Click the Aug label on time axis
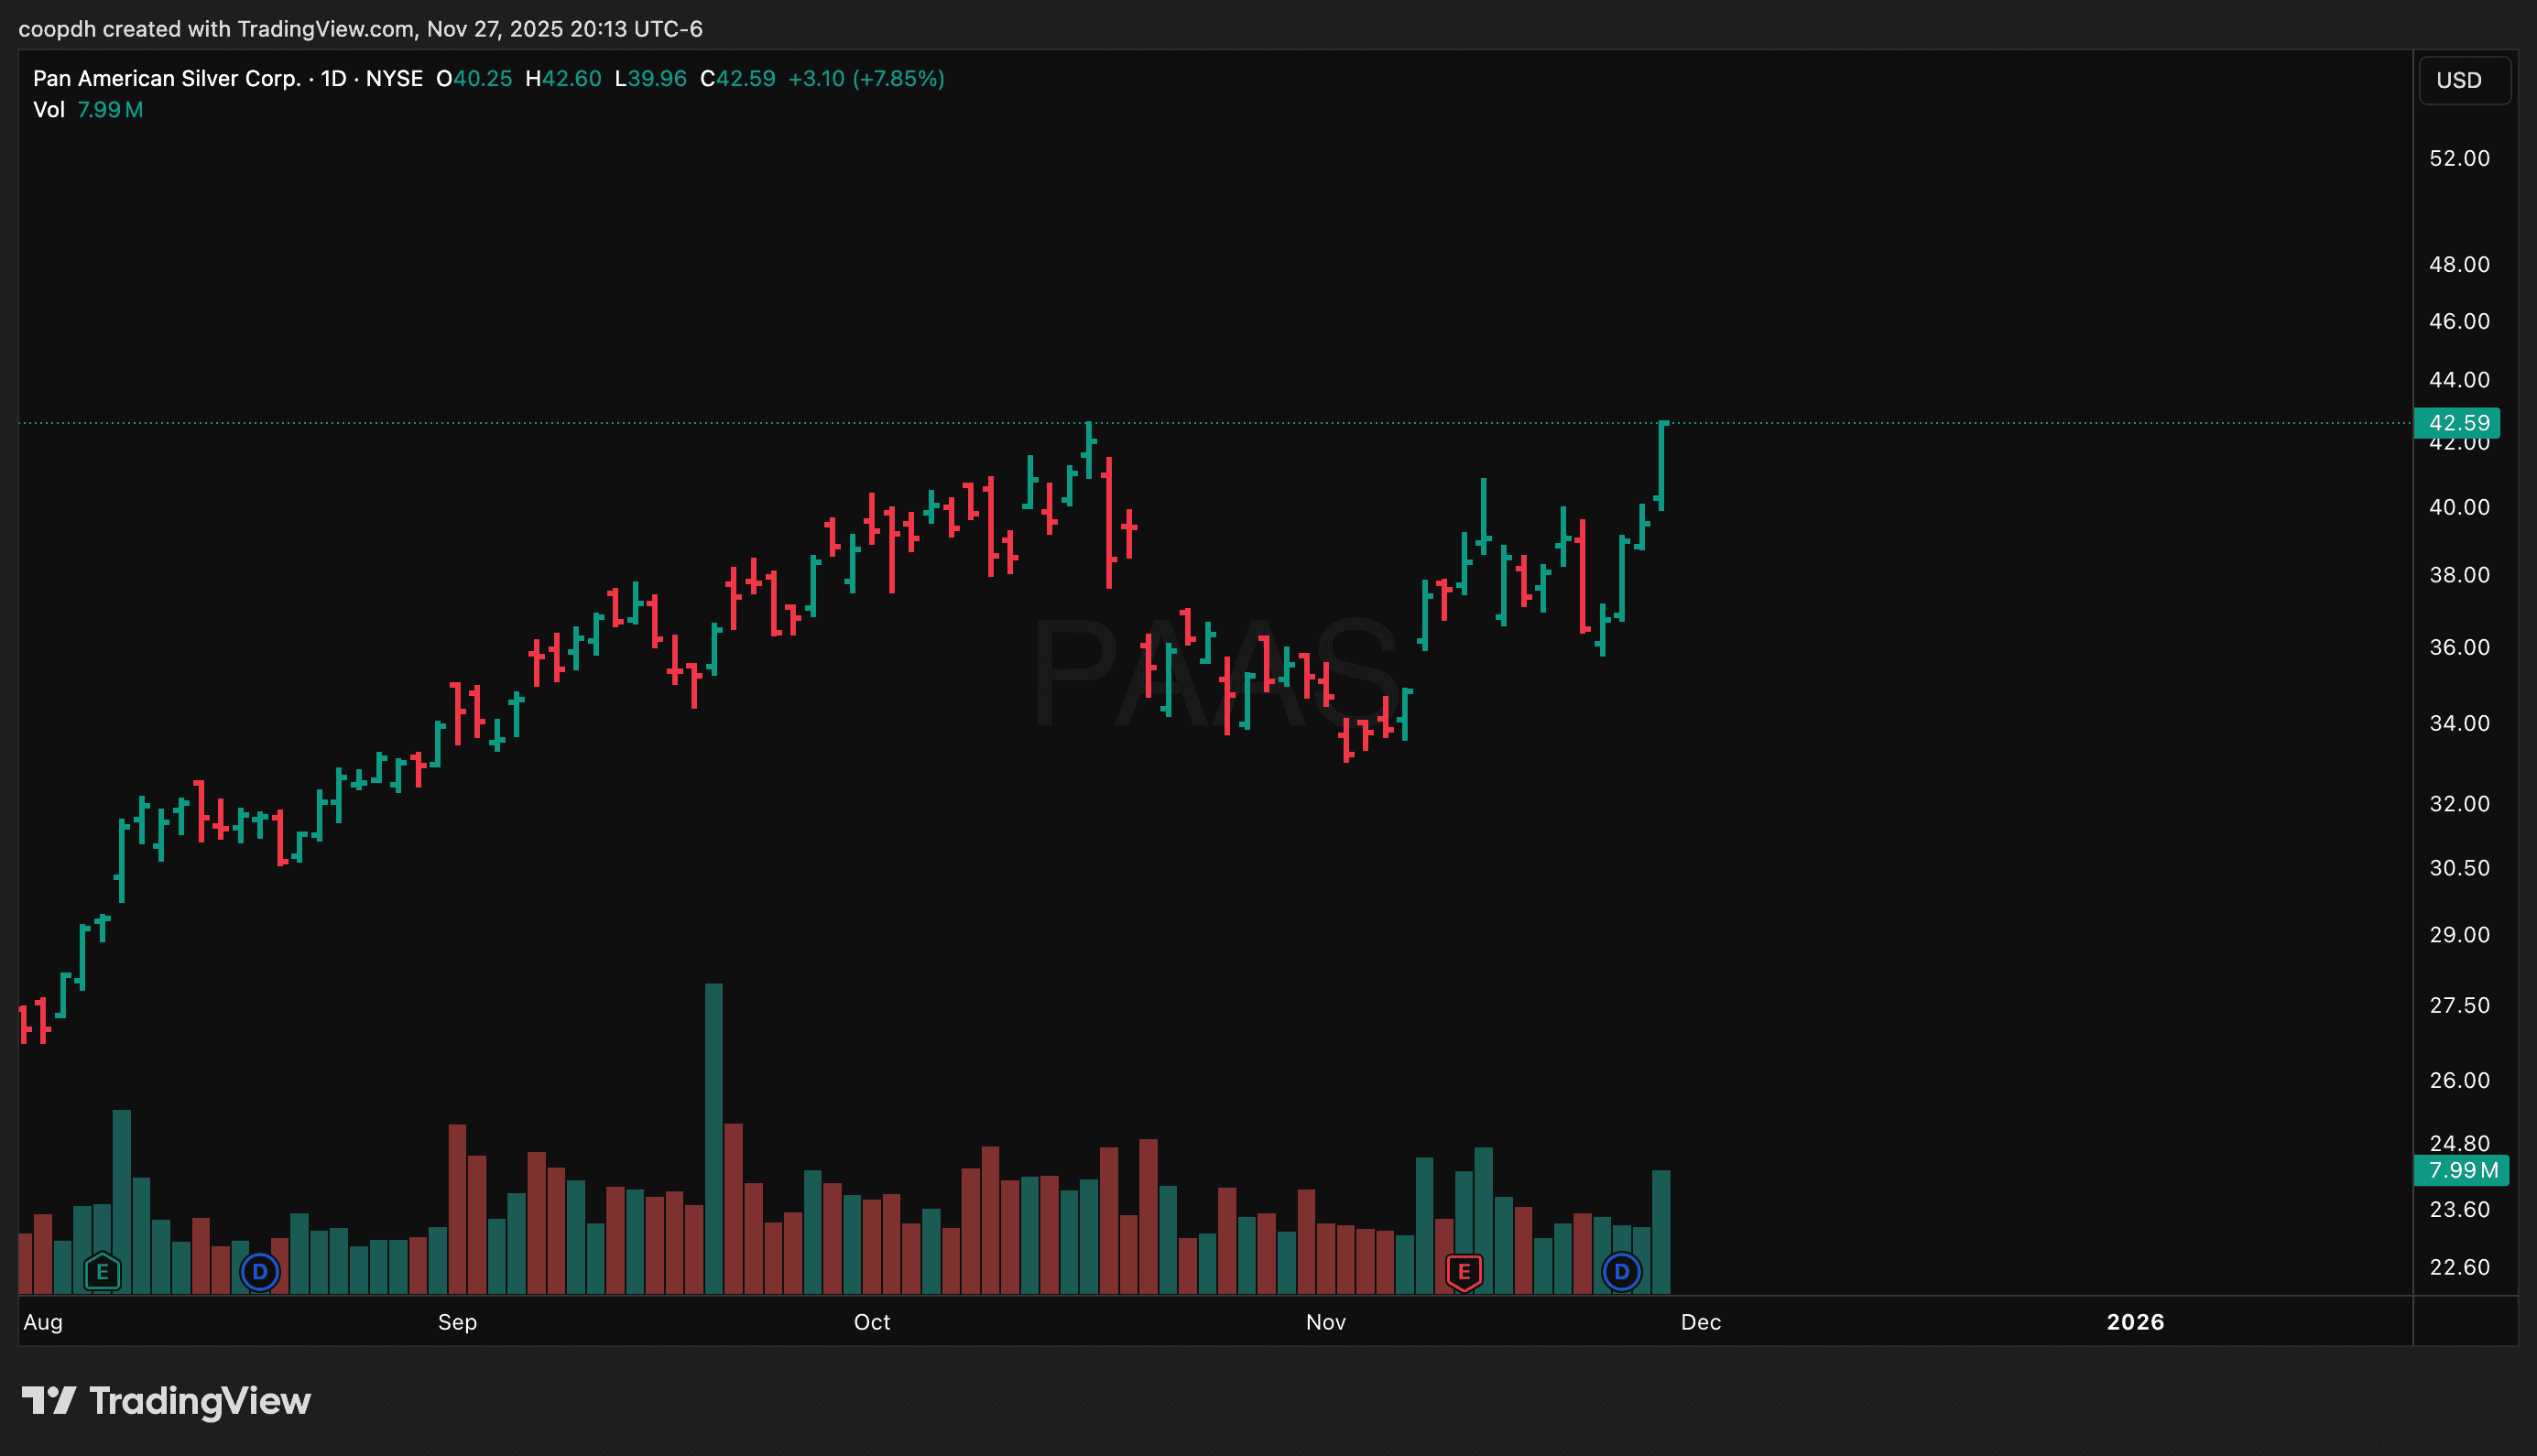 (x=43, y=1322)
